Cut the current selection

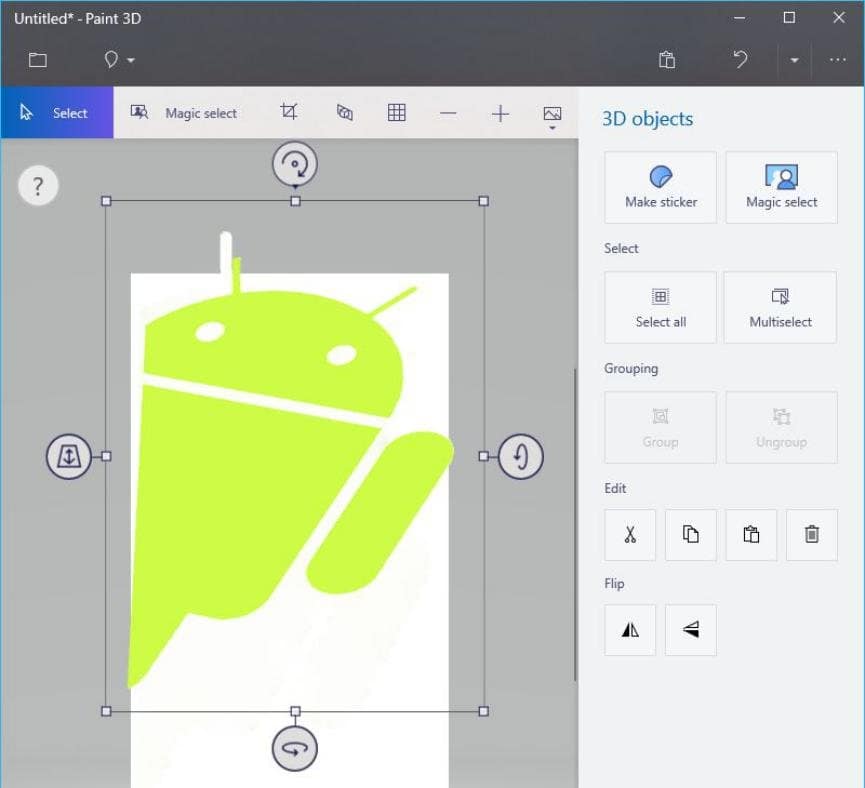[629, 534]
